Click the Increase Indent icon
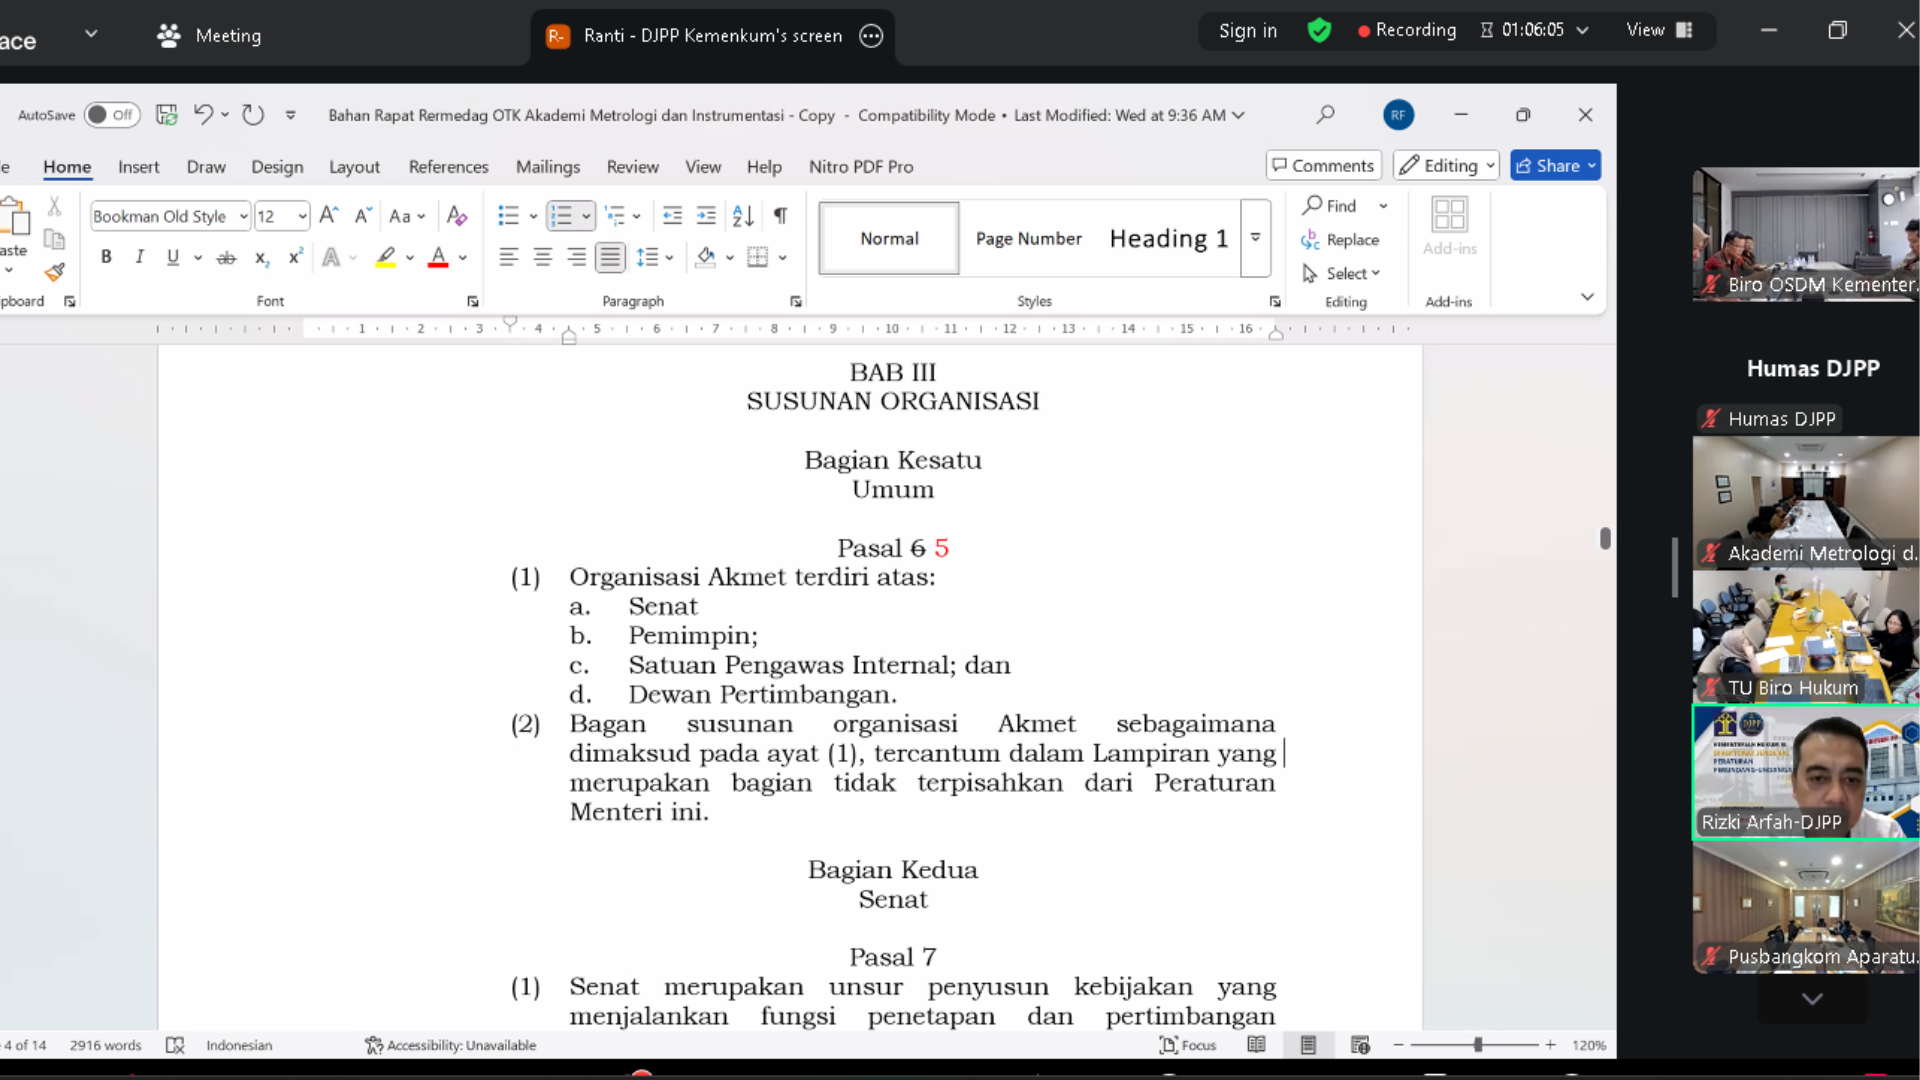1920x1080 pixels. (x=706, y=216)
